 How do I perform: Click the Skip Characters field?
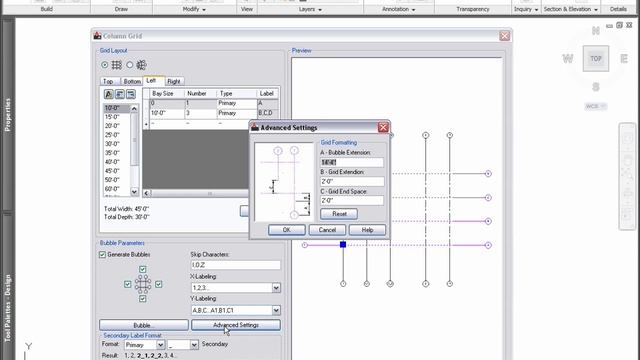click(x=236, y=265)
